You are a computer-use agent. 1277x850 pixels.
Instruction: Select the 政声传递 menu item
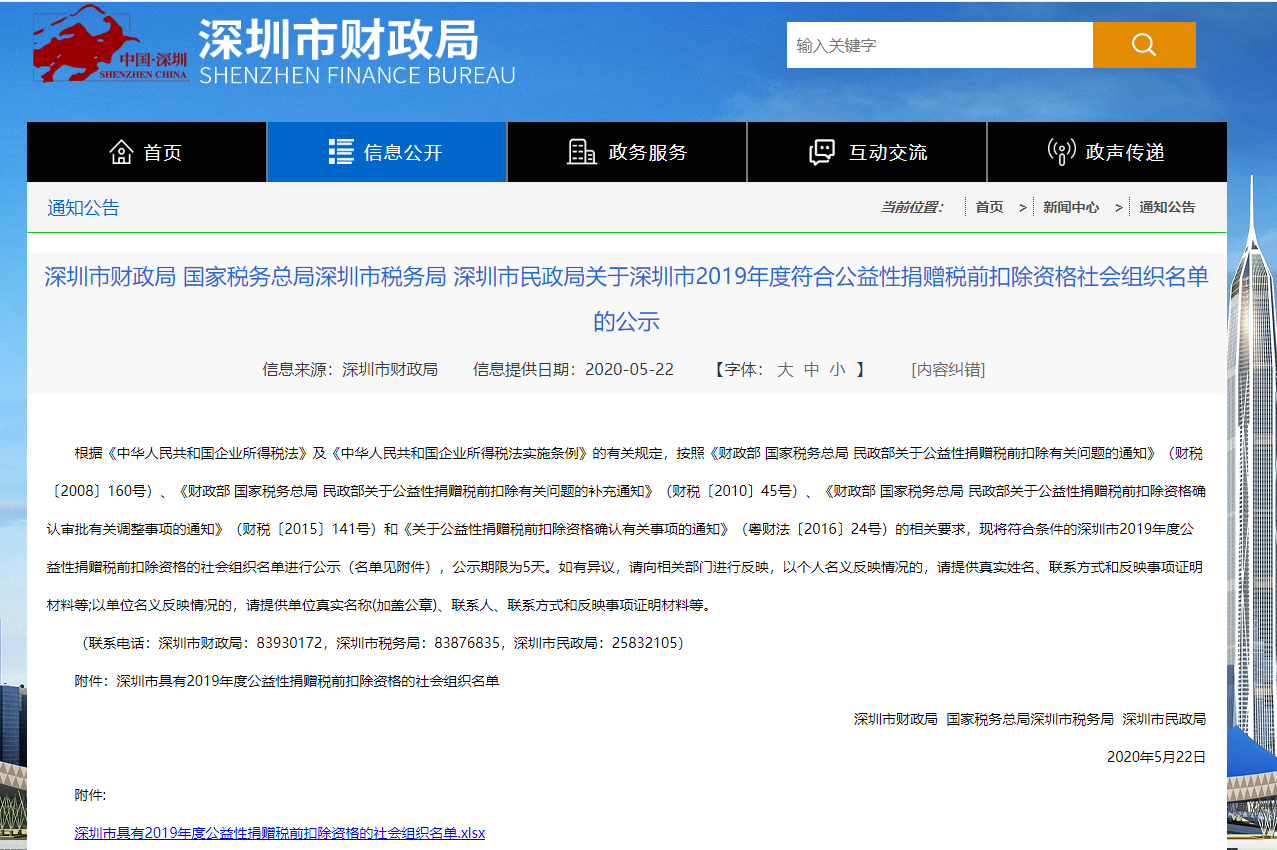click(x=1125, y=153)
